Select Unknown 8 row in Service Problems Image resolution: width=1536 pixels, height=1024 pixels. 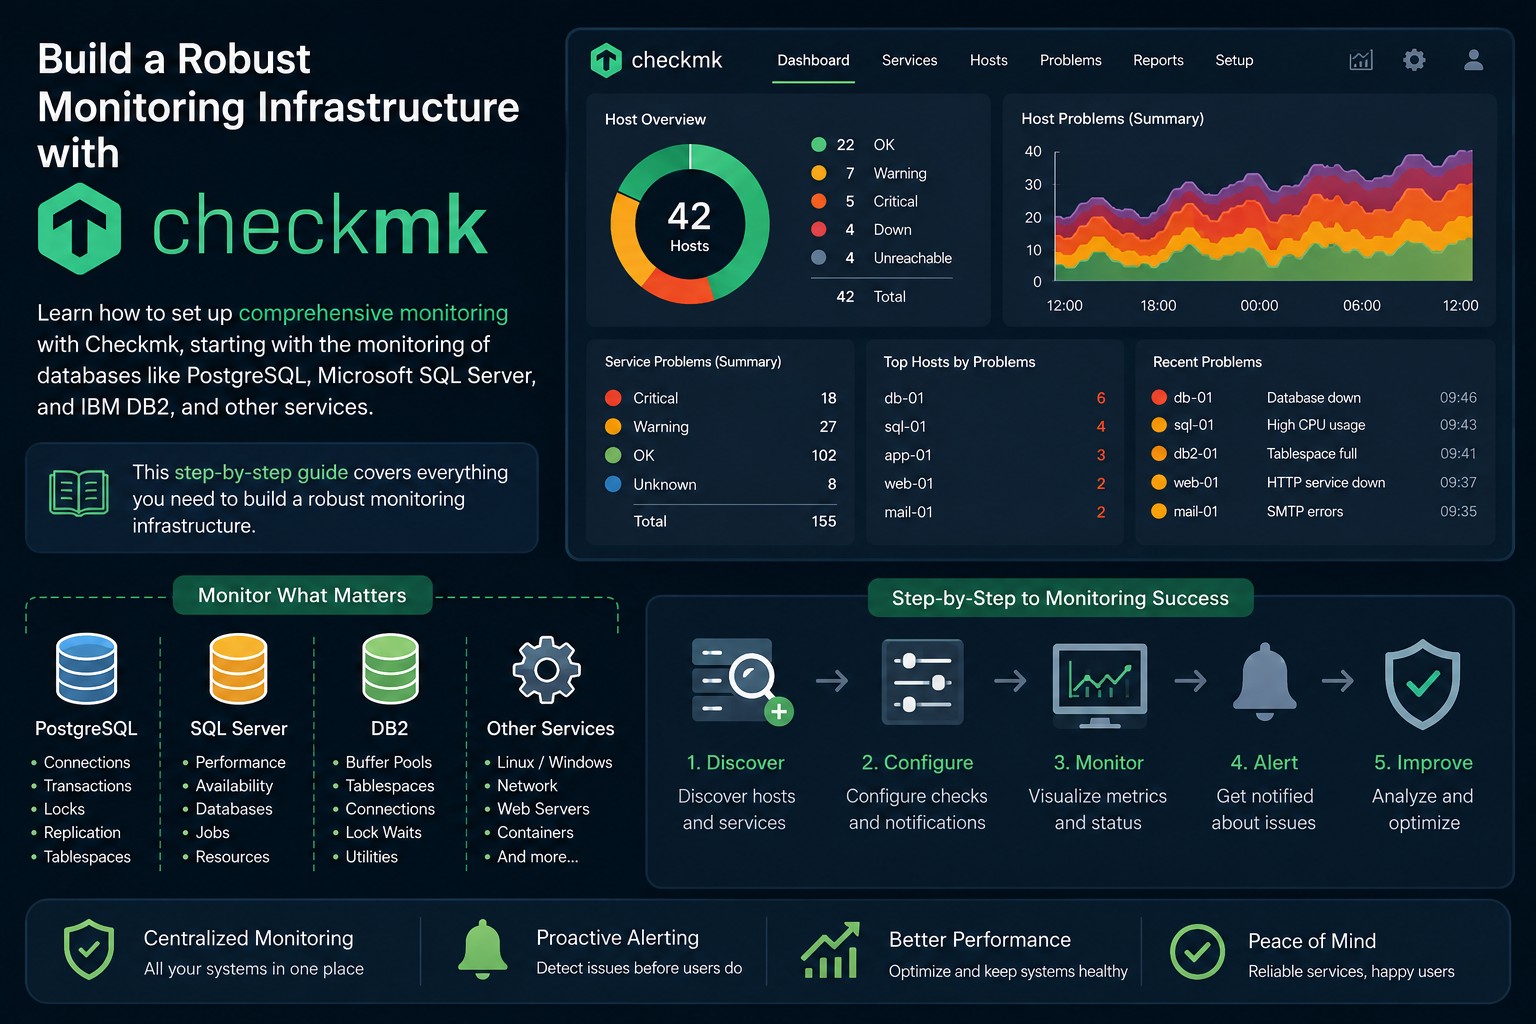tap(720, 485)
